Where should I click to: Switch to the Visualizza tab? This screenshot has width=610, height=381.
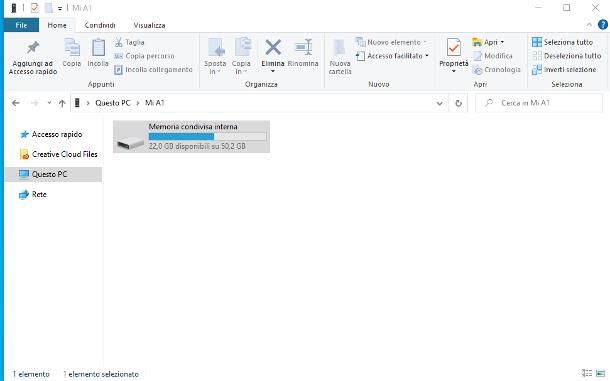coord(149,25)
